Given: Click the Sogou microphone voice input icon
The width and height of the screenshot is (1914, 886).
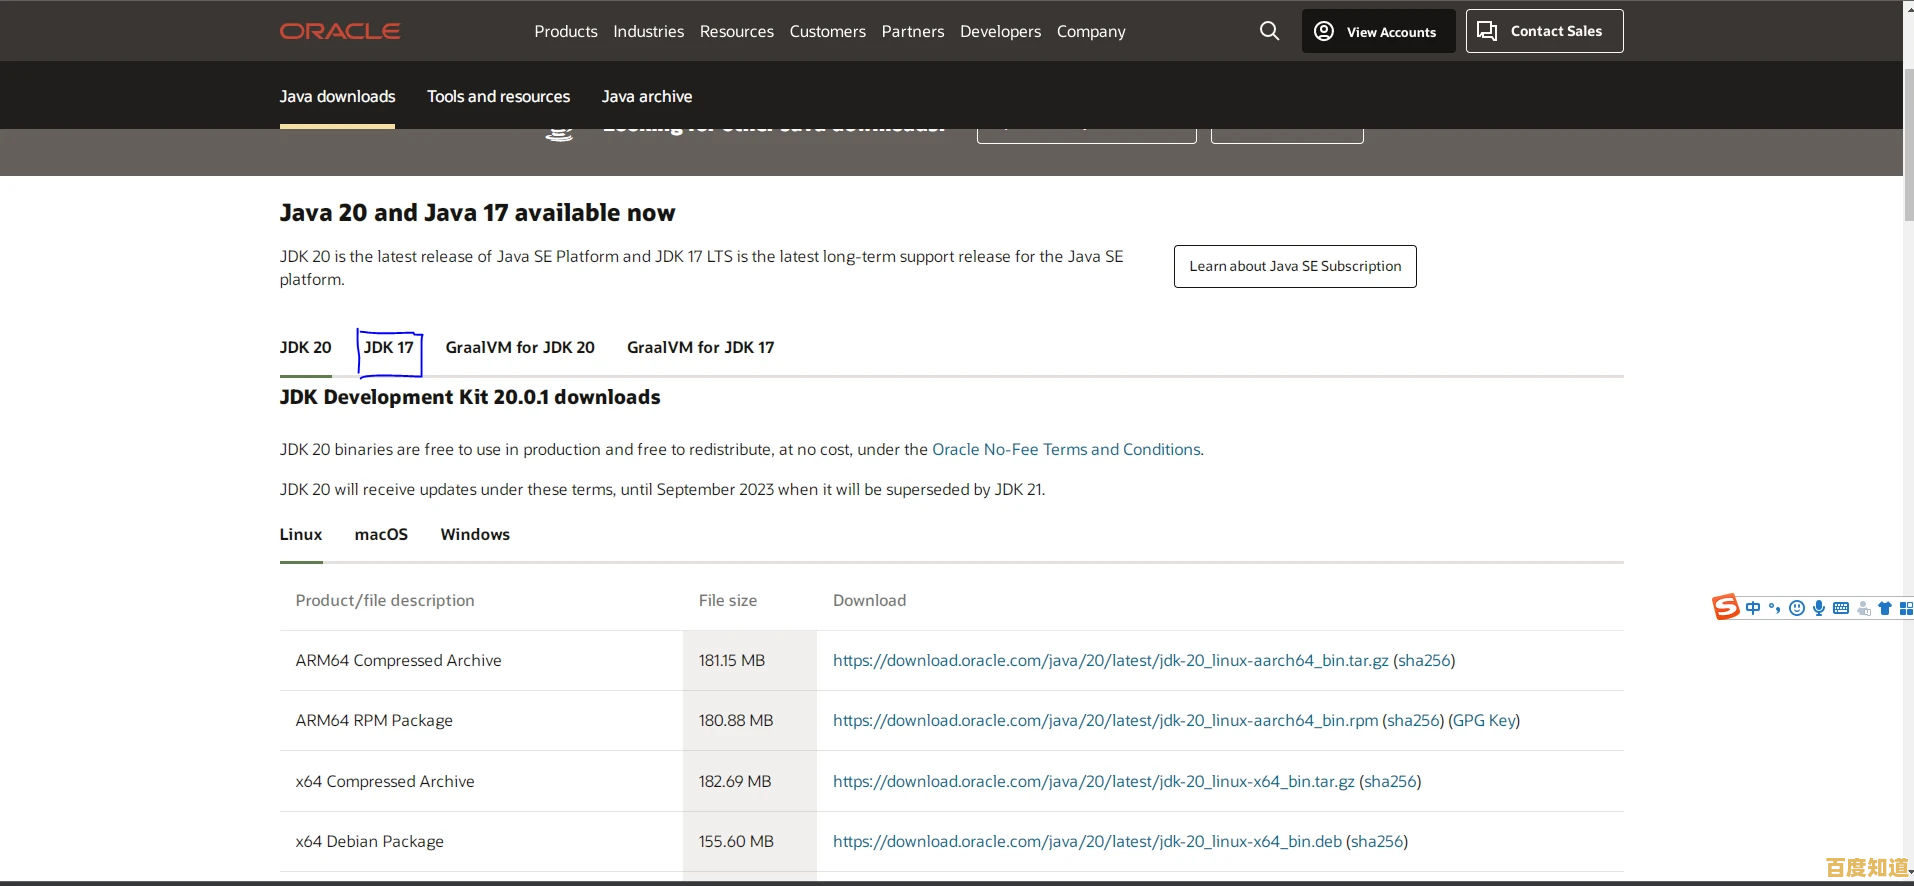Looking at the screenshot, I should click(x=1819, y=608).
